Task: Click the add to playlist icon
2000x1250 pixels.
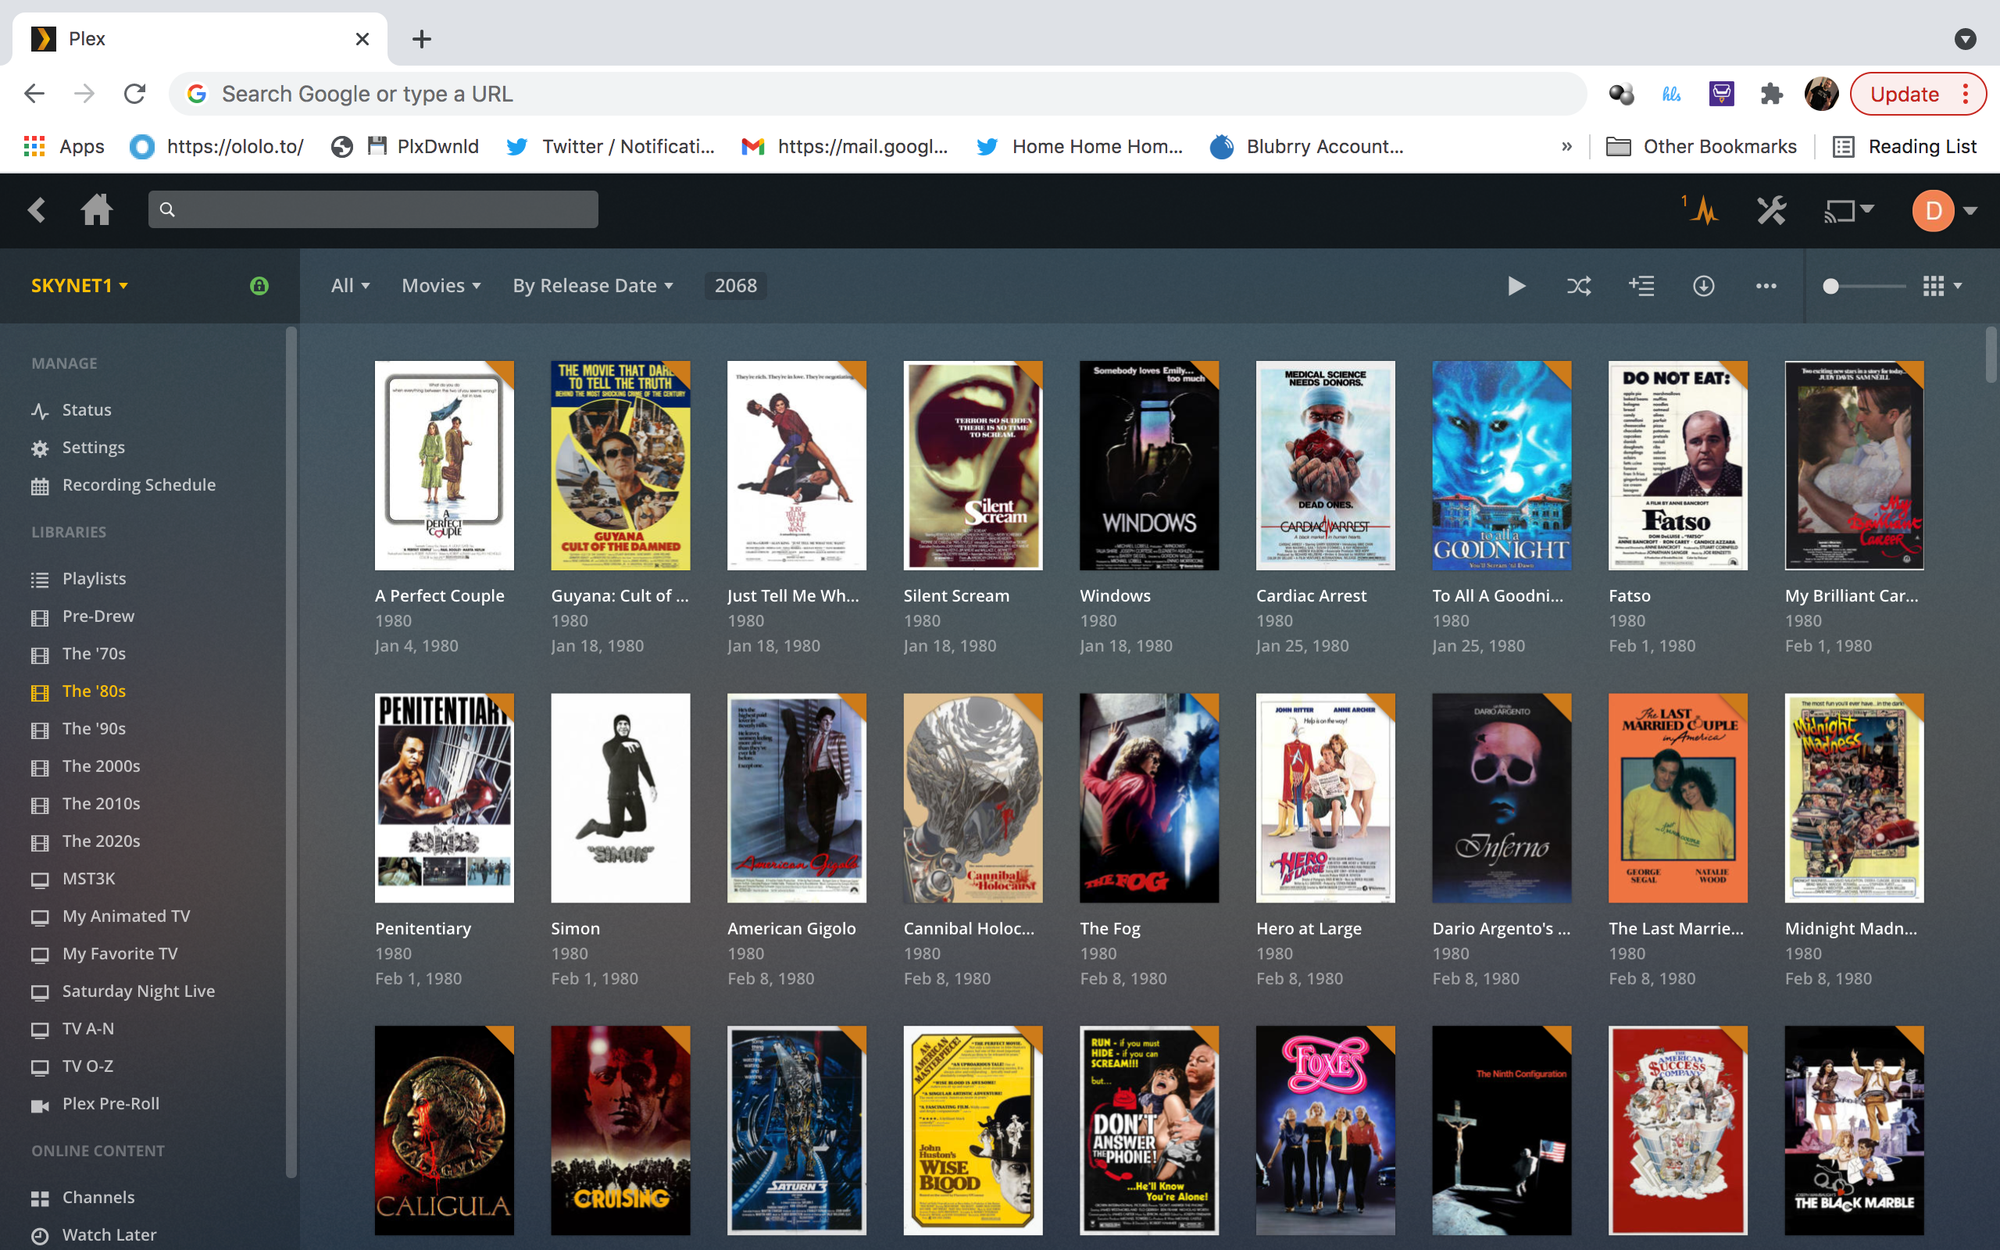Action: tap(1641, 286)
